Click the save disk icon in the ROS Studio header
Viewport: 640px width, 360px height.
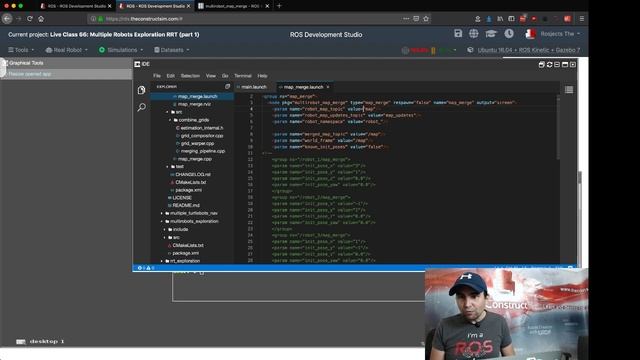tap(458, 34)
